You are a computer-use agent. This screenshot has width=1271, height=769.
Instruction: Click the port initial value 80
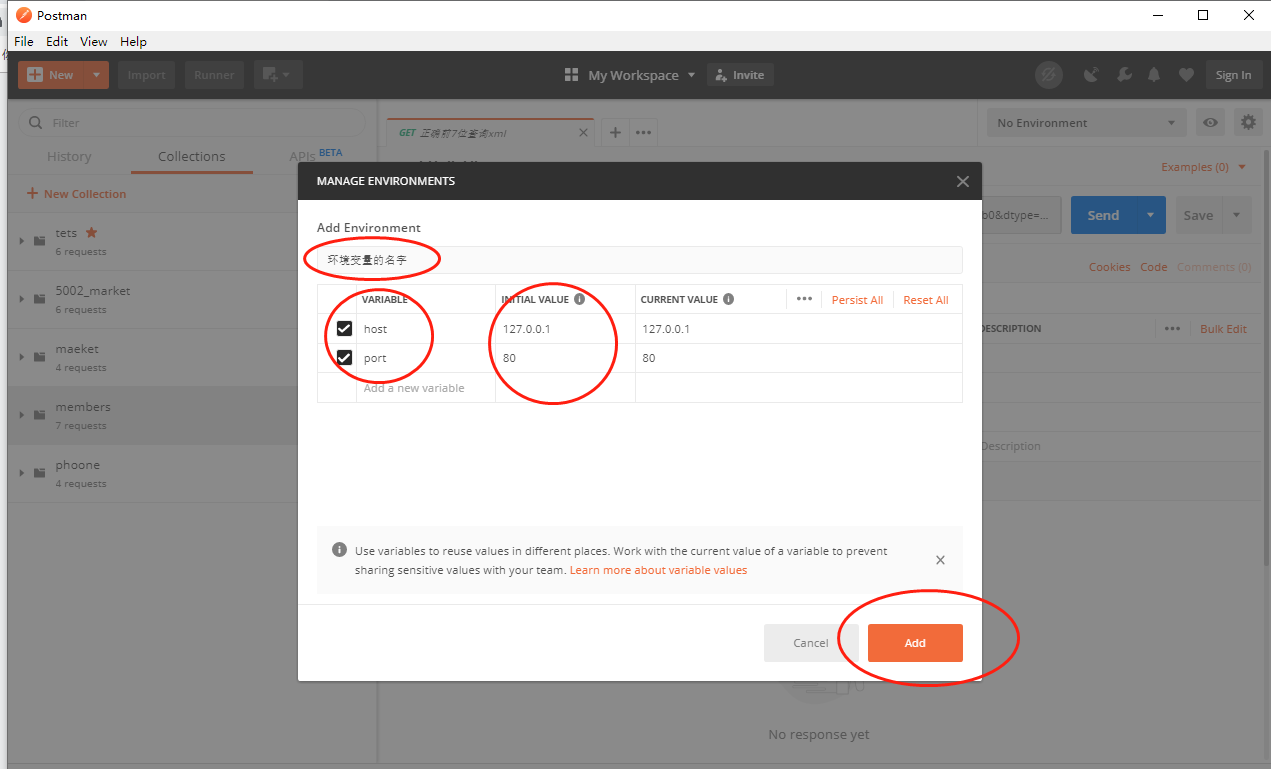coord(565,358)
